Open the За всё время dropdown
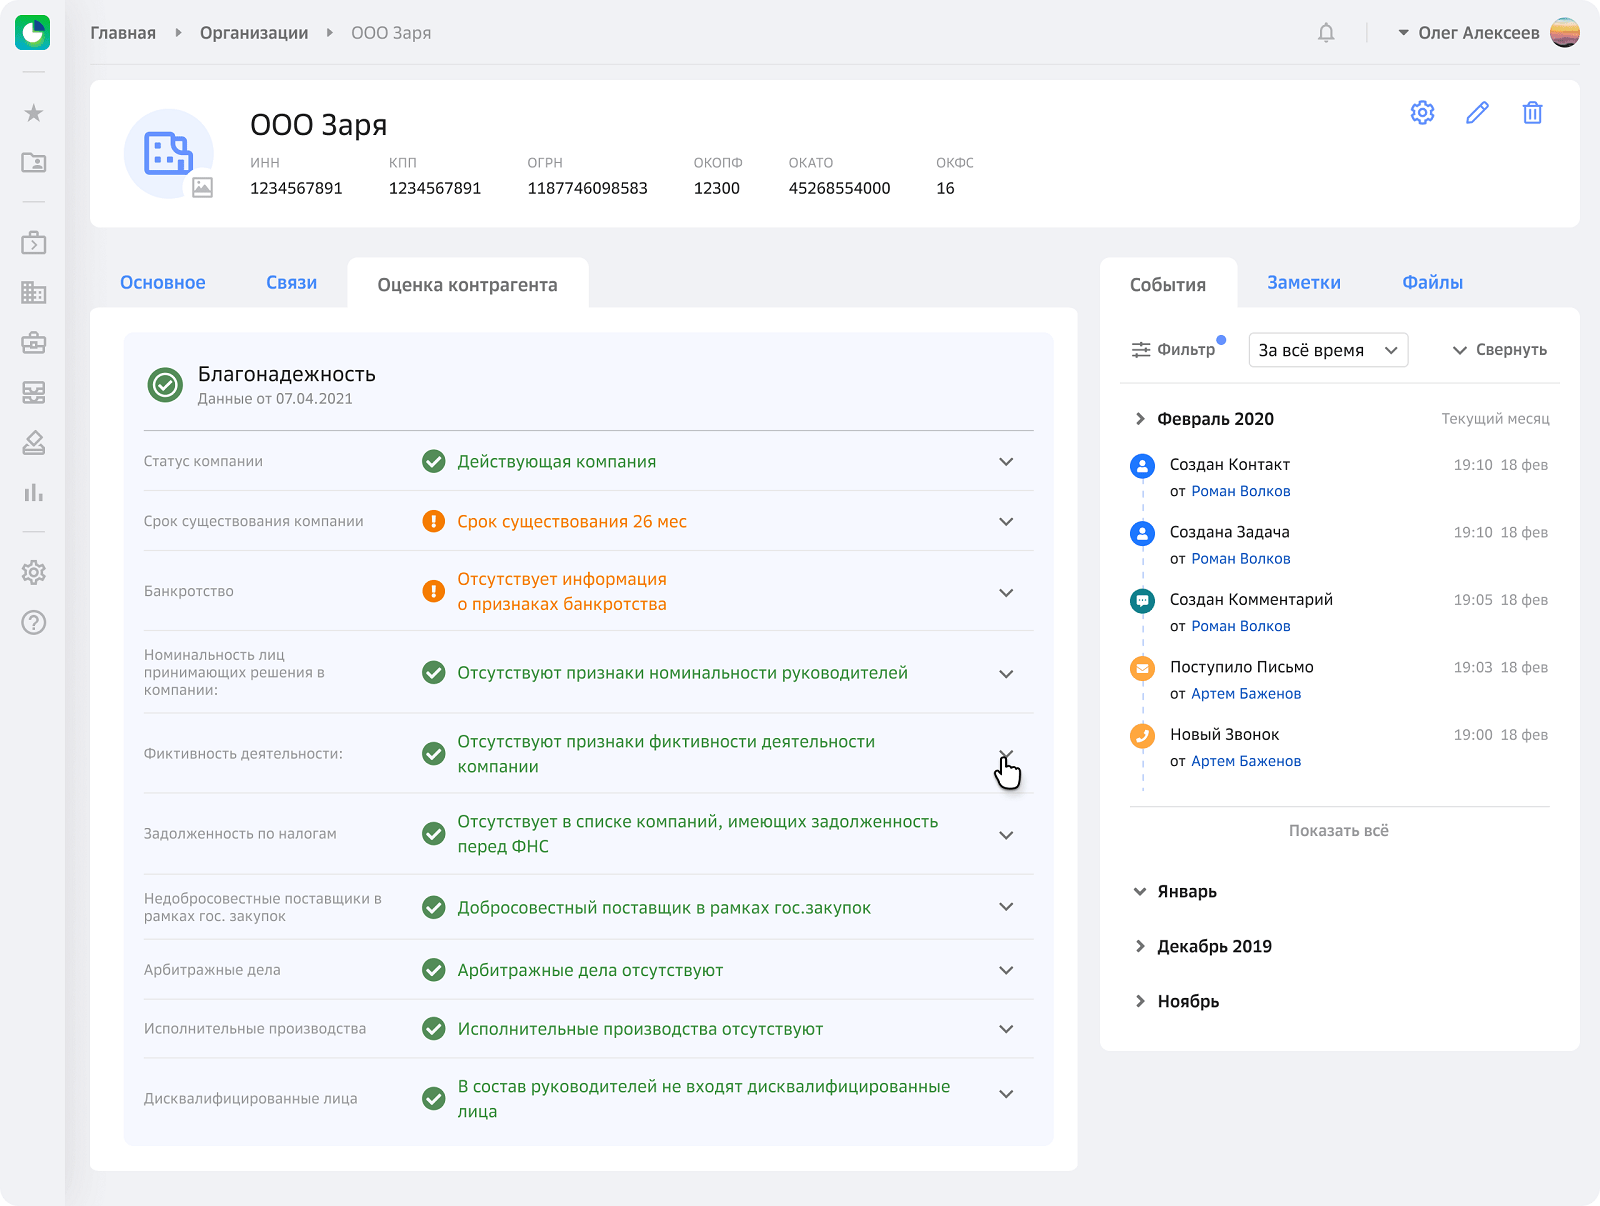 pyautogui.click(x=1328, y=350)
